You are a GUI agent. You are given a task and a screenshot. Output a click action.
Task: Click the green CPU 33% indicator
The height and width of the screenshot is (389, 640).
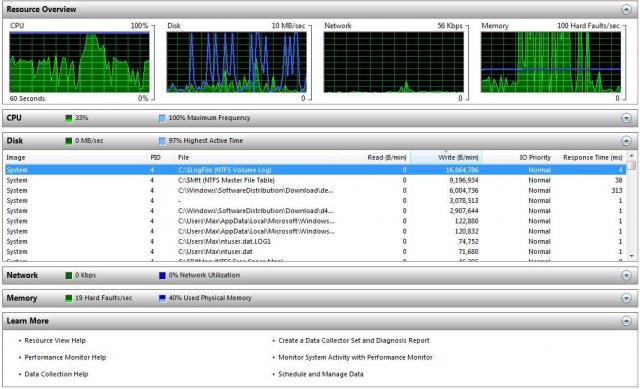point(69,118)
